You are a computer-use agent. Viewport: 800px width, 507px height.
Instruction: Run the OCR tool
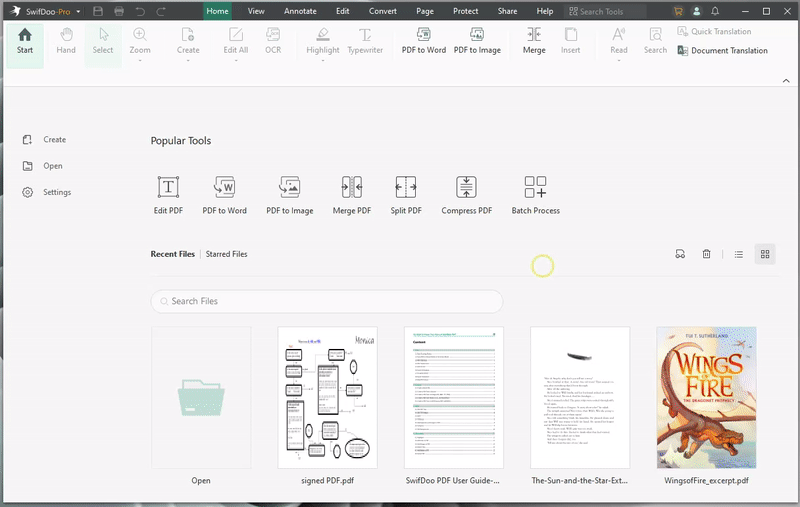coord(273,41)
